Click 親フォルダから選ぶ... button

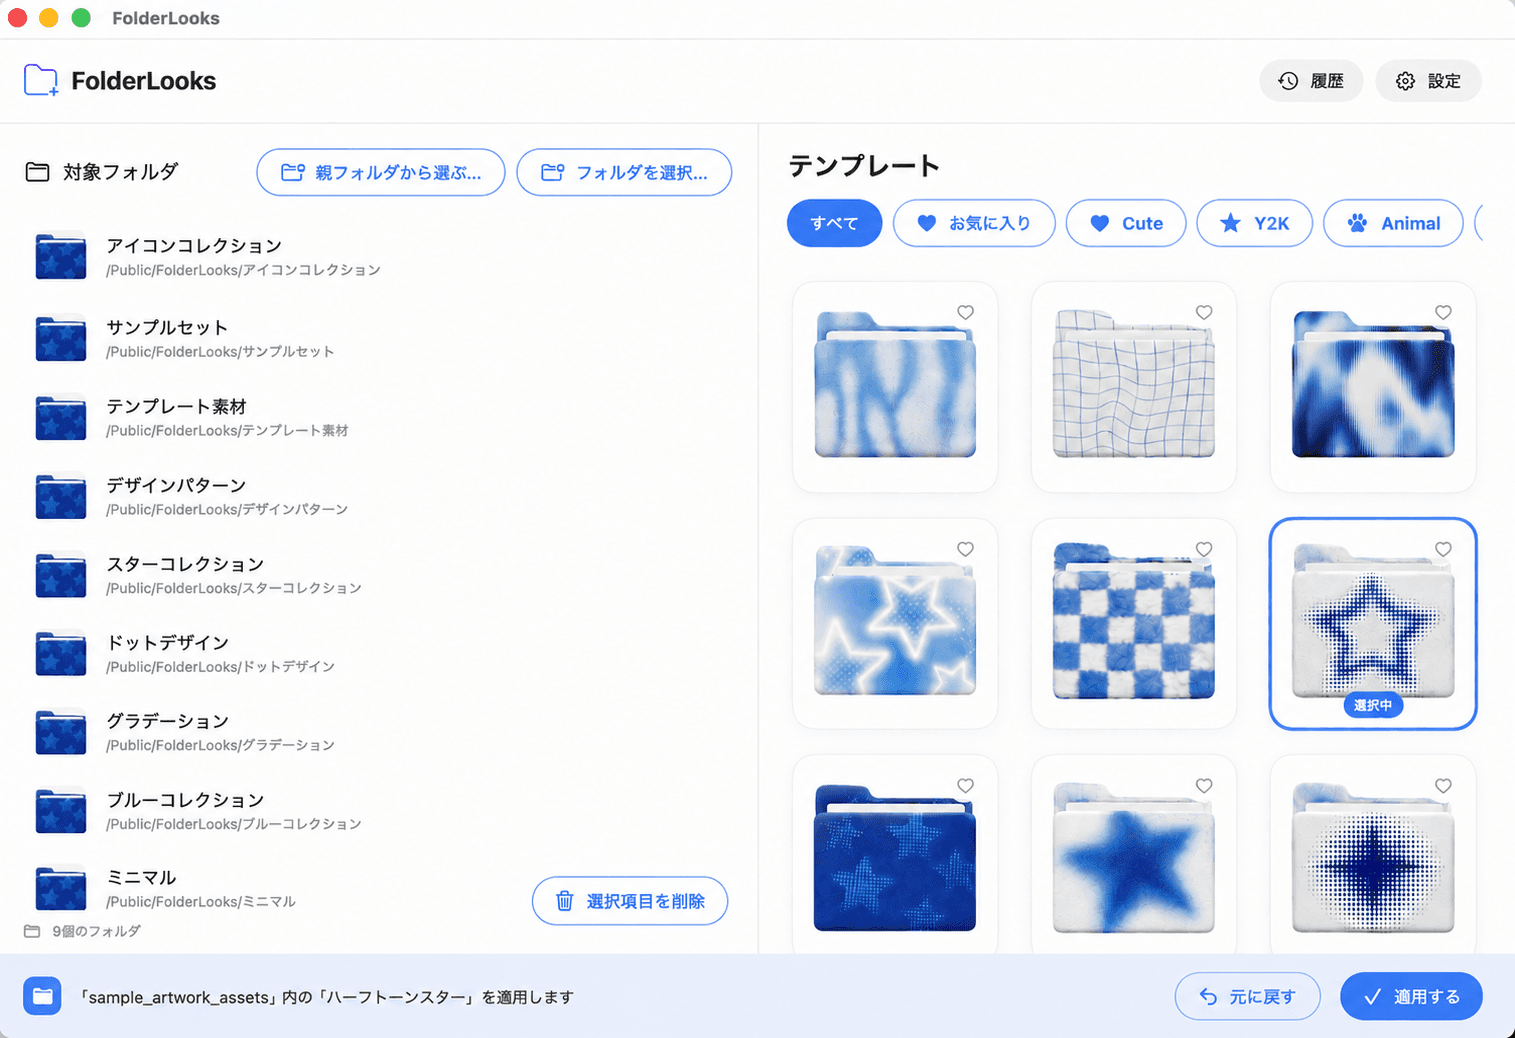tap(381, 173)
